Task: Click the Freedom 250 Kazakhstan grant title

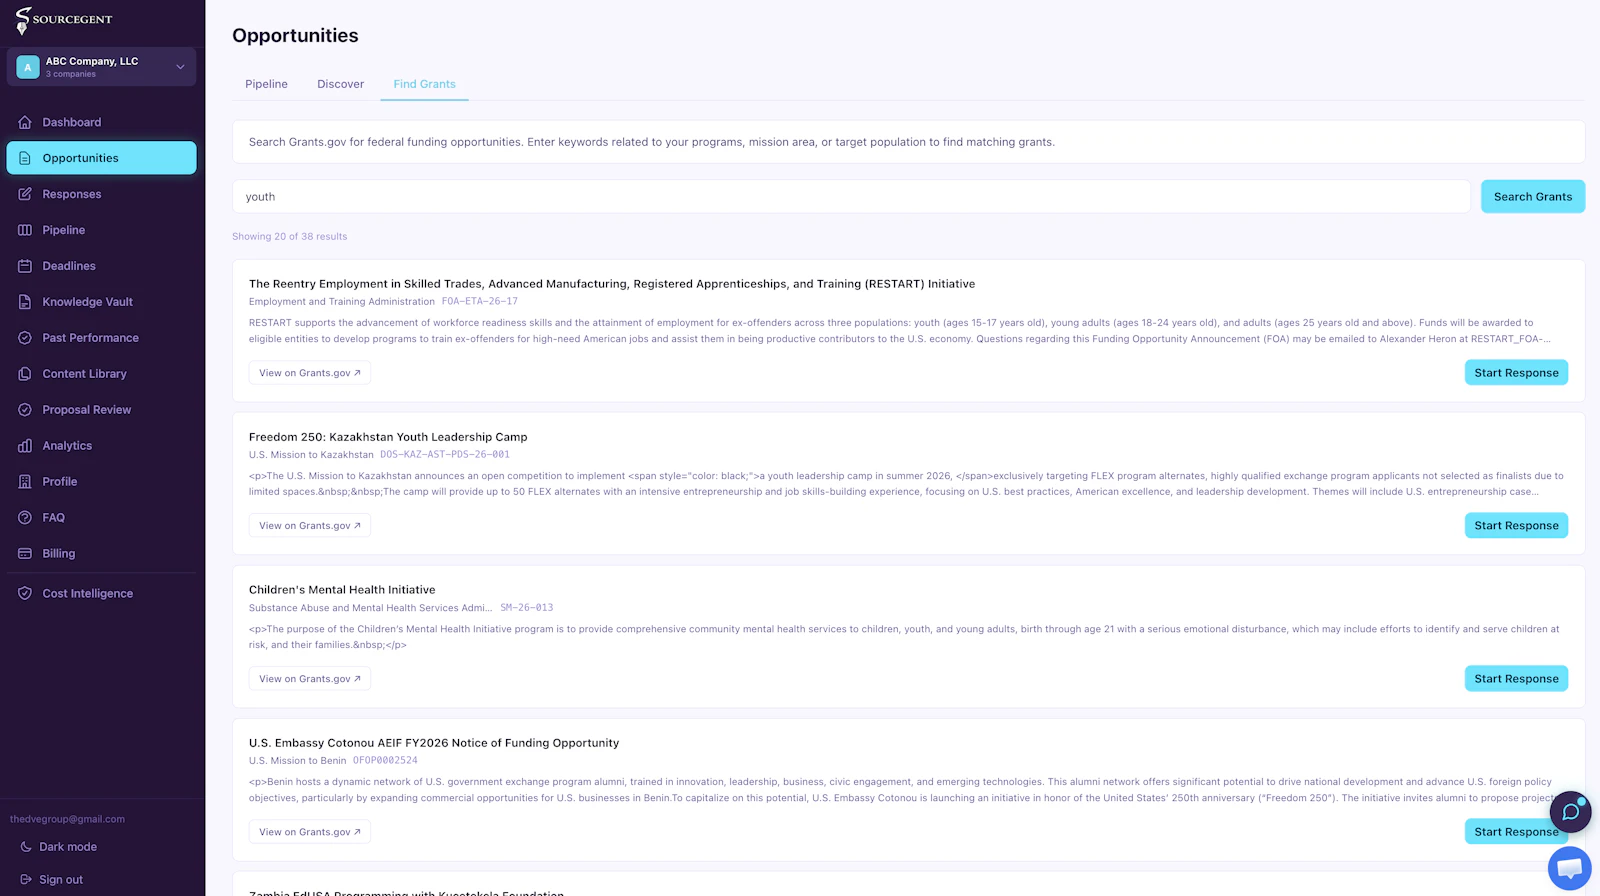Action: (x=388, y=437)
